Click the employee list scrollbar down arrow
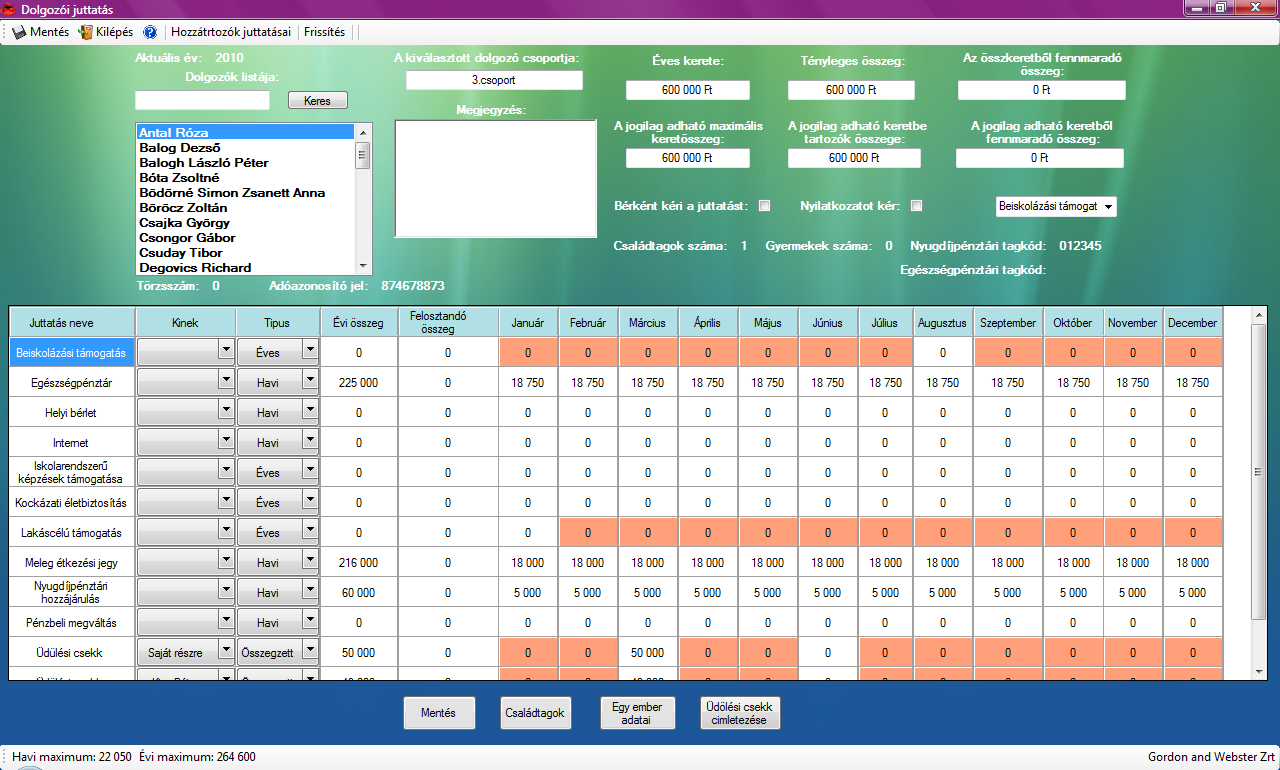The width and height of the screenshot is (1280, 770). (x=363, y=266)
